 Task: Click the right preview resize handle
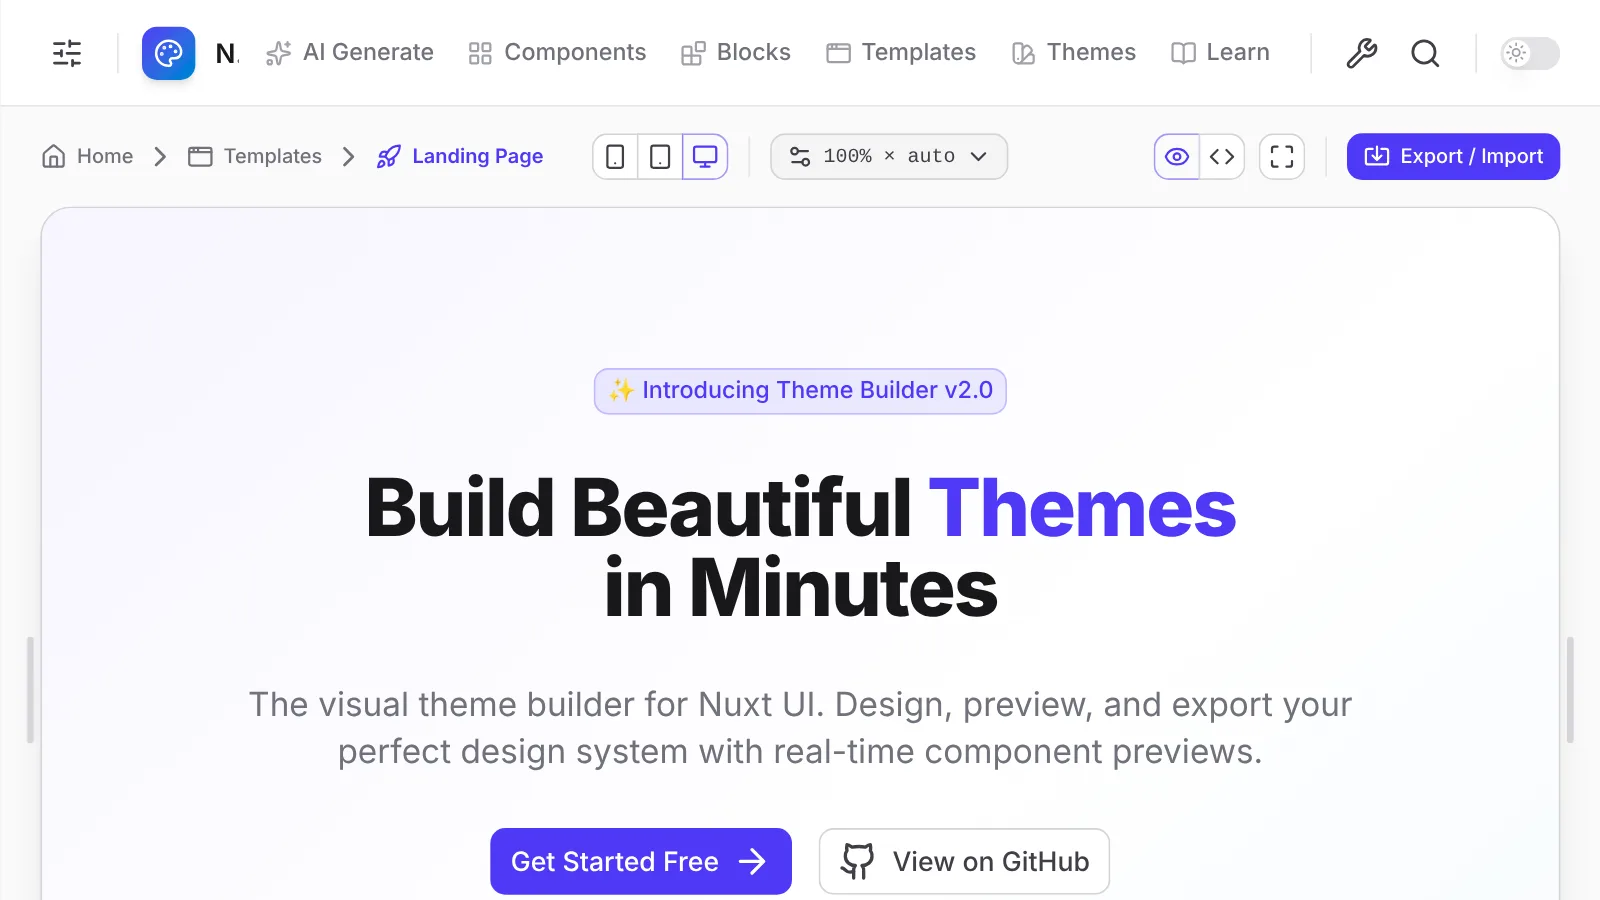(x=1570, y=690)
